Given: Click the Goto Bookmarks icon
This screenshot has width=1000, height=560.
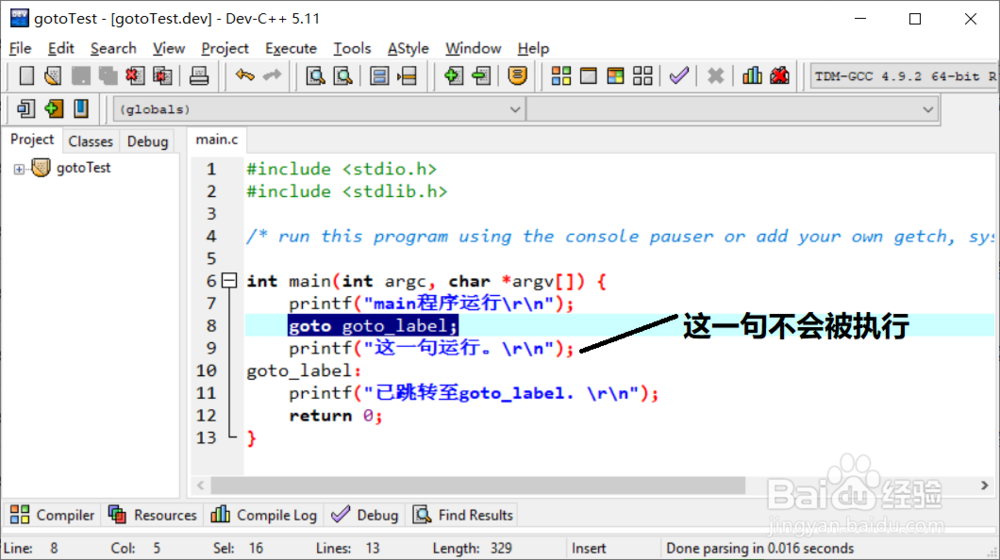Looking at the screenshot, I should (x=81, y=109).
